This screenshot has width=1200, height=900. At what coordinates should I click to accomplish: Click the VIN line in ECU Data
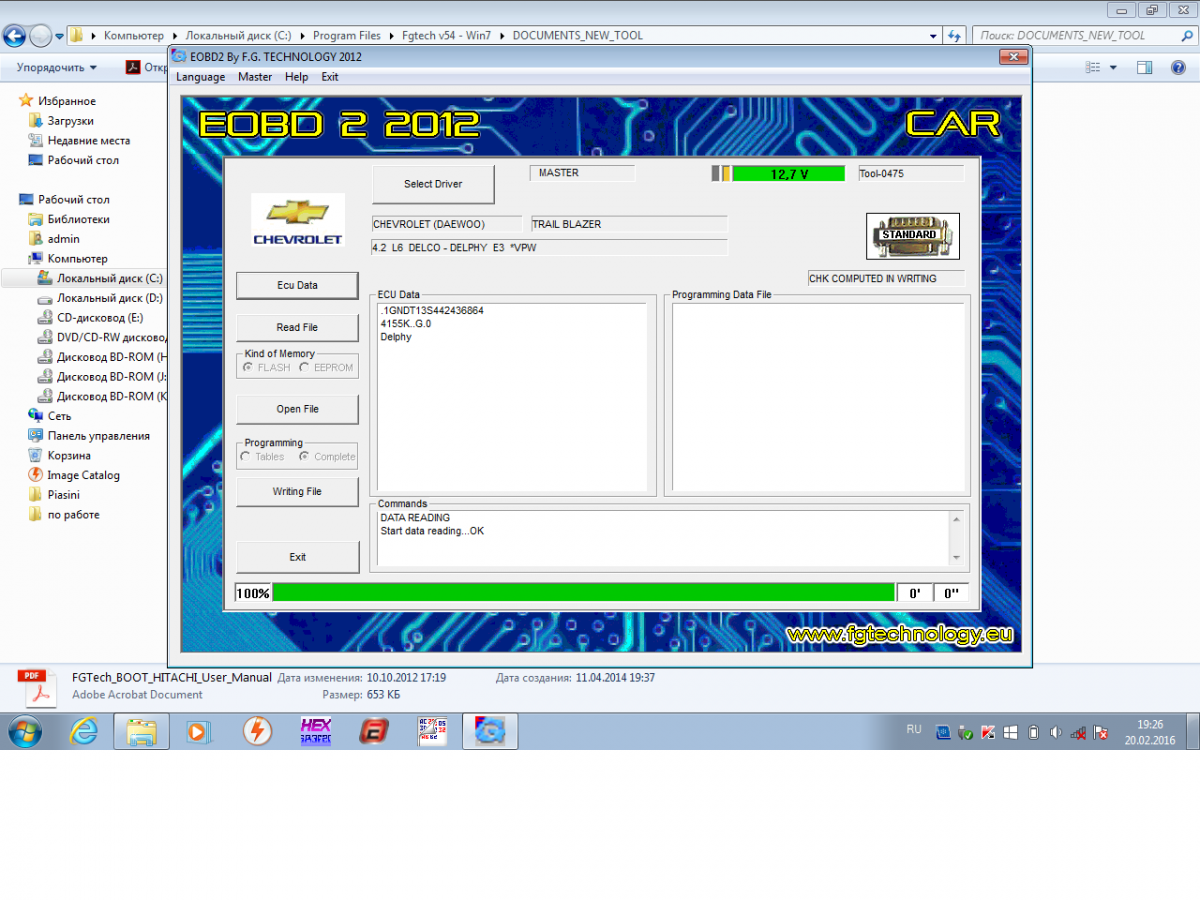coord(432,311)
